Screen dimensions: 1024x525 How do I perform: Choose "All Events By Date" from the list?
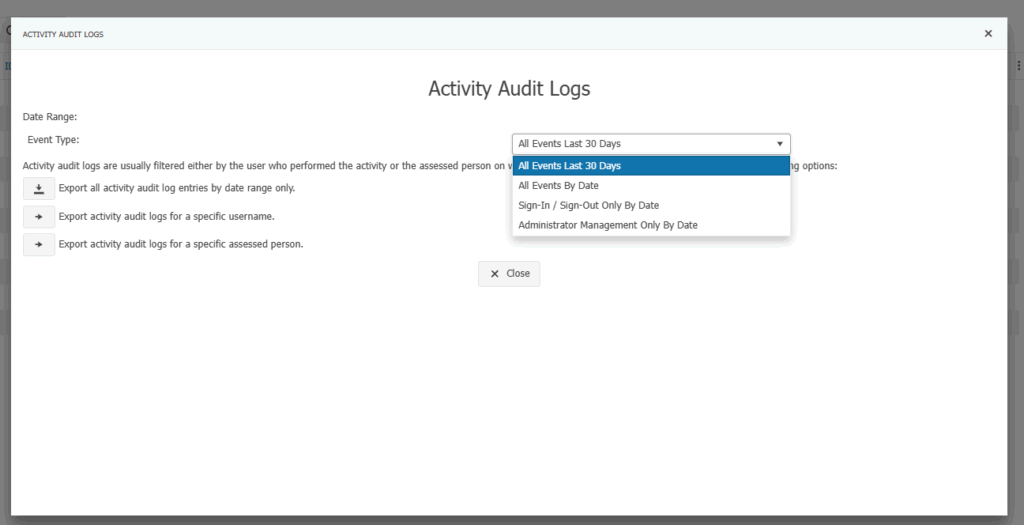click(558, 185)
